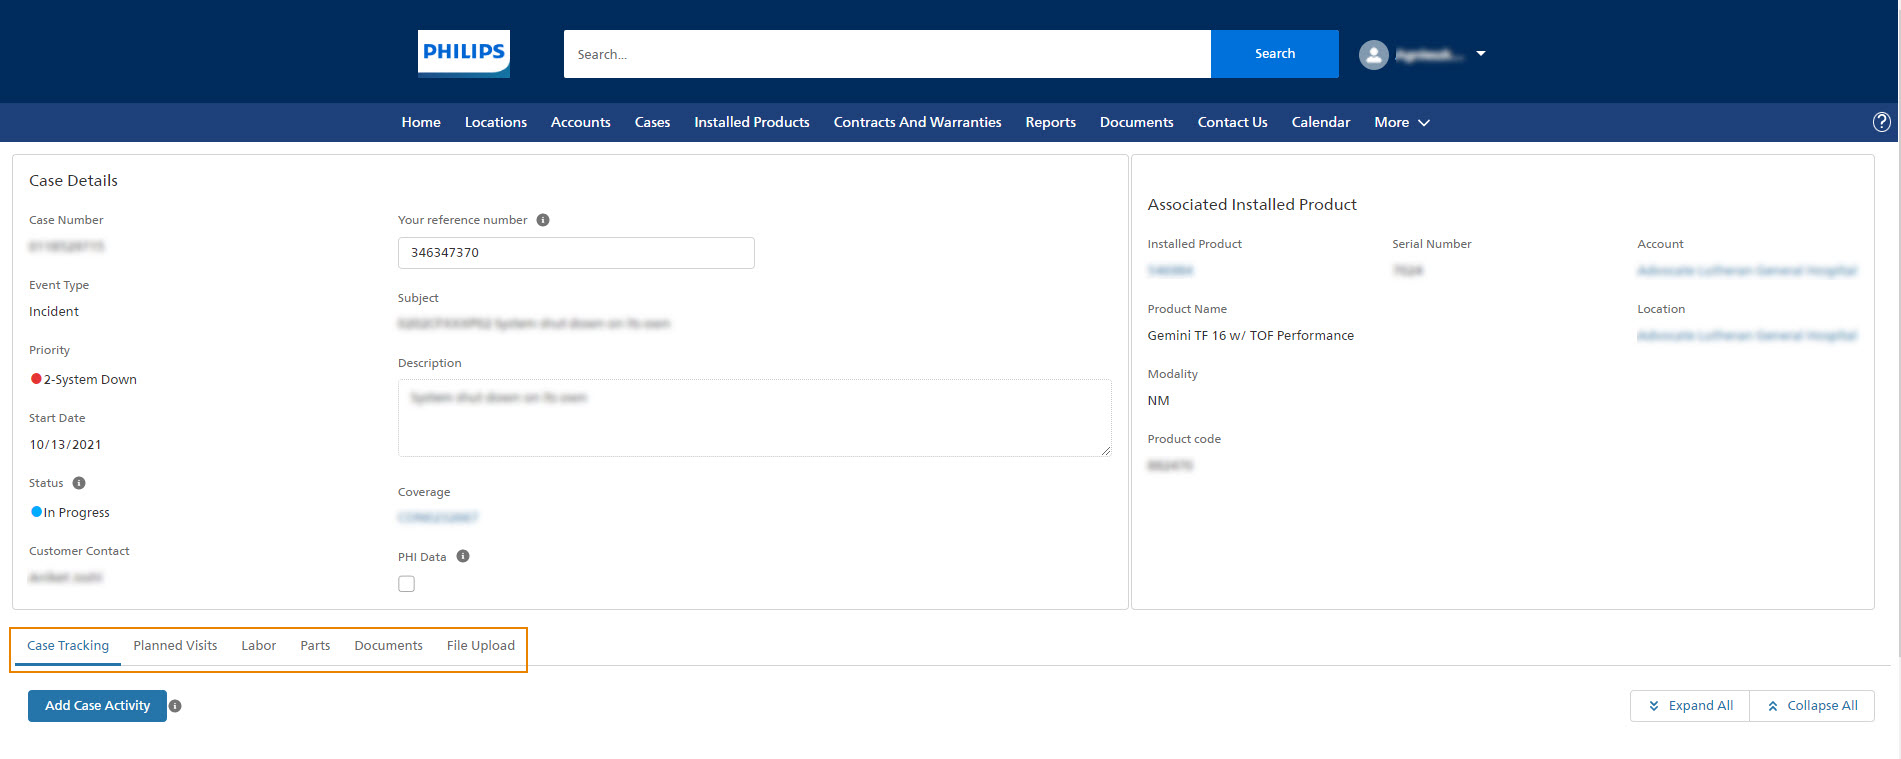The image size is (1901, 759).
Task: Open the user account dropdown arrow
Action: (x=1481, y=54)
